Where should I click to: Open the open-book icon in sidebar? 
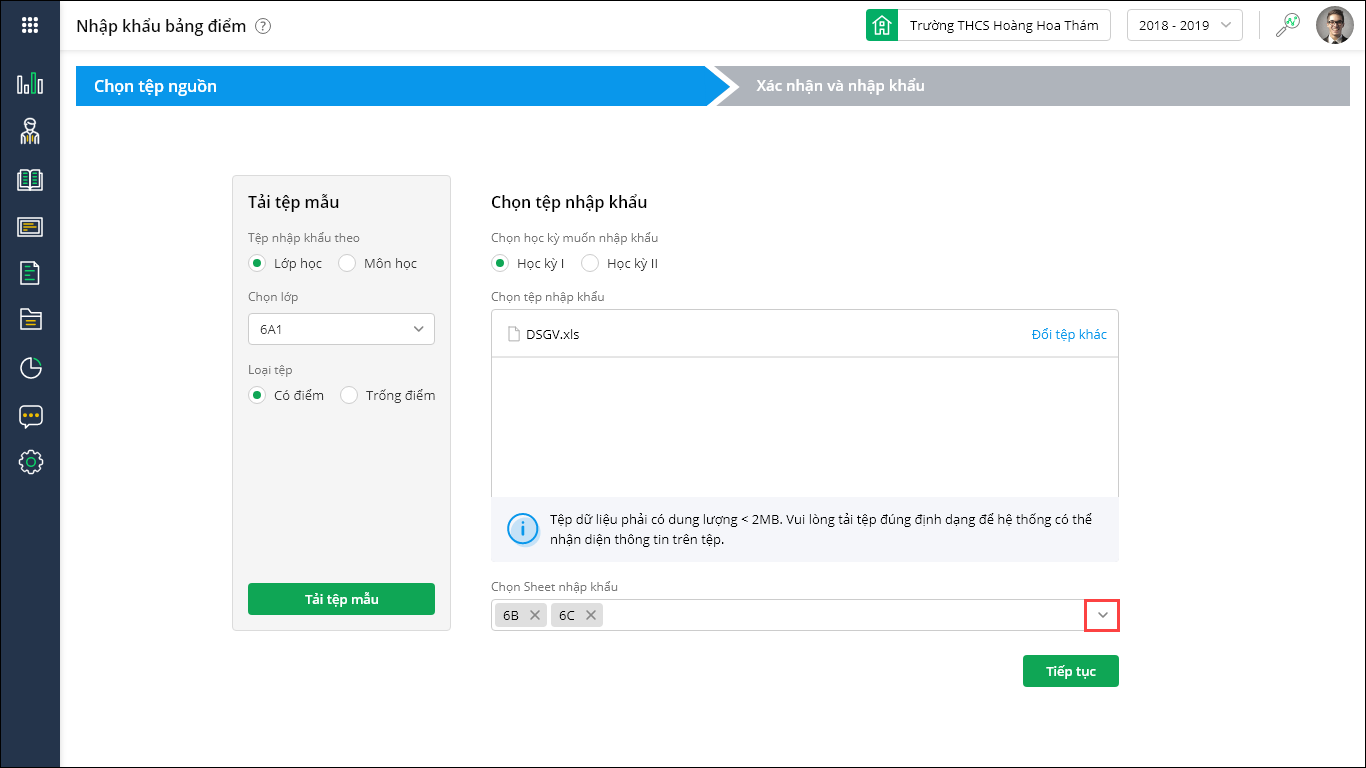coord(30,180)
